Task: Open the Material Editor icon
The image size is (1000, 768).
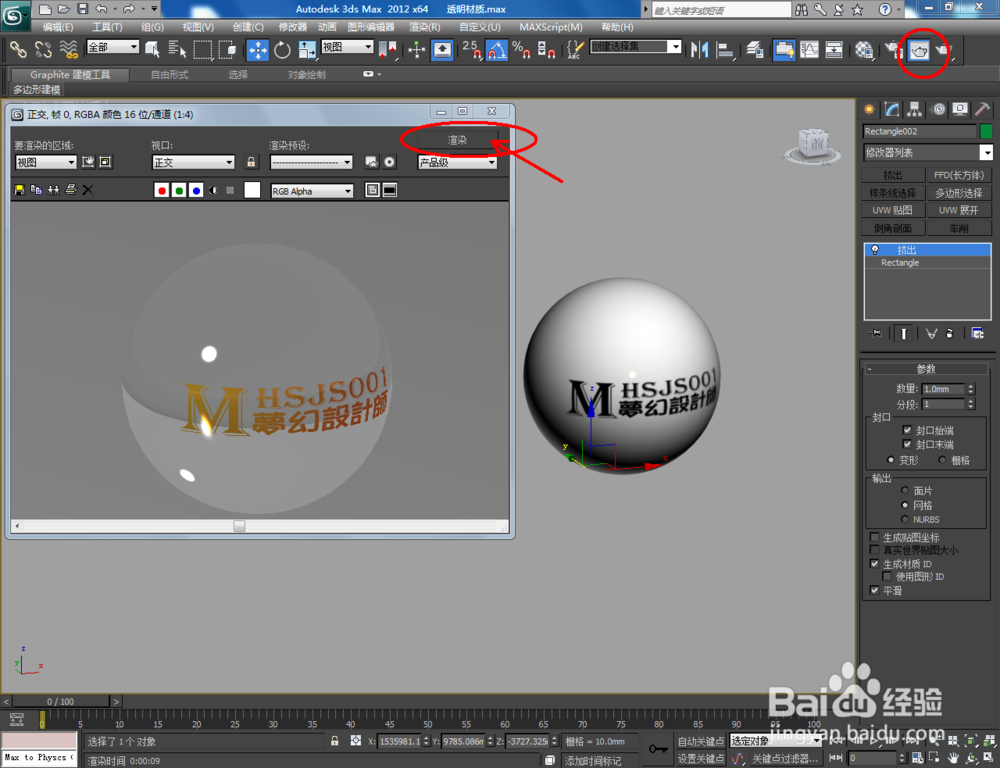Action: click(864, 49)
